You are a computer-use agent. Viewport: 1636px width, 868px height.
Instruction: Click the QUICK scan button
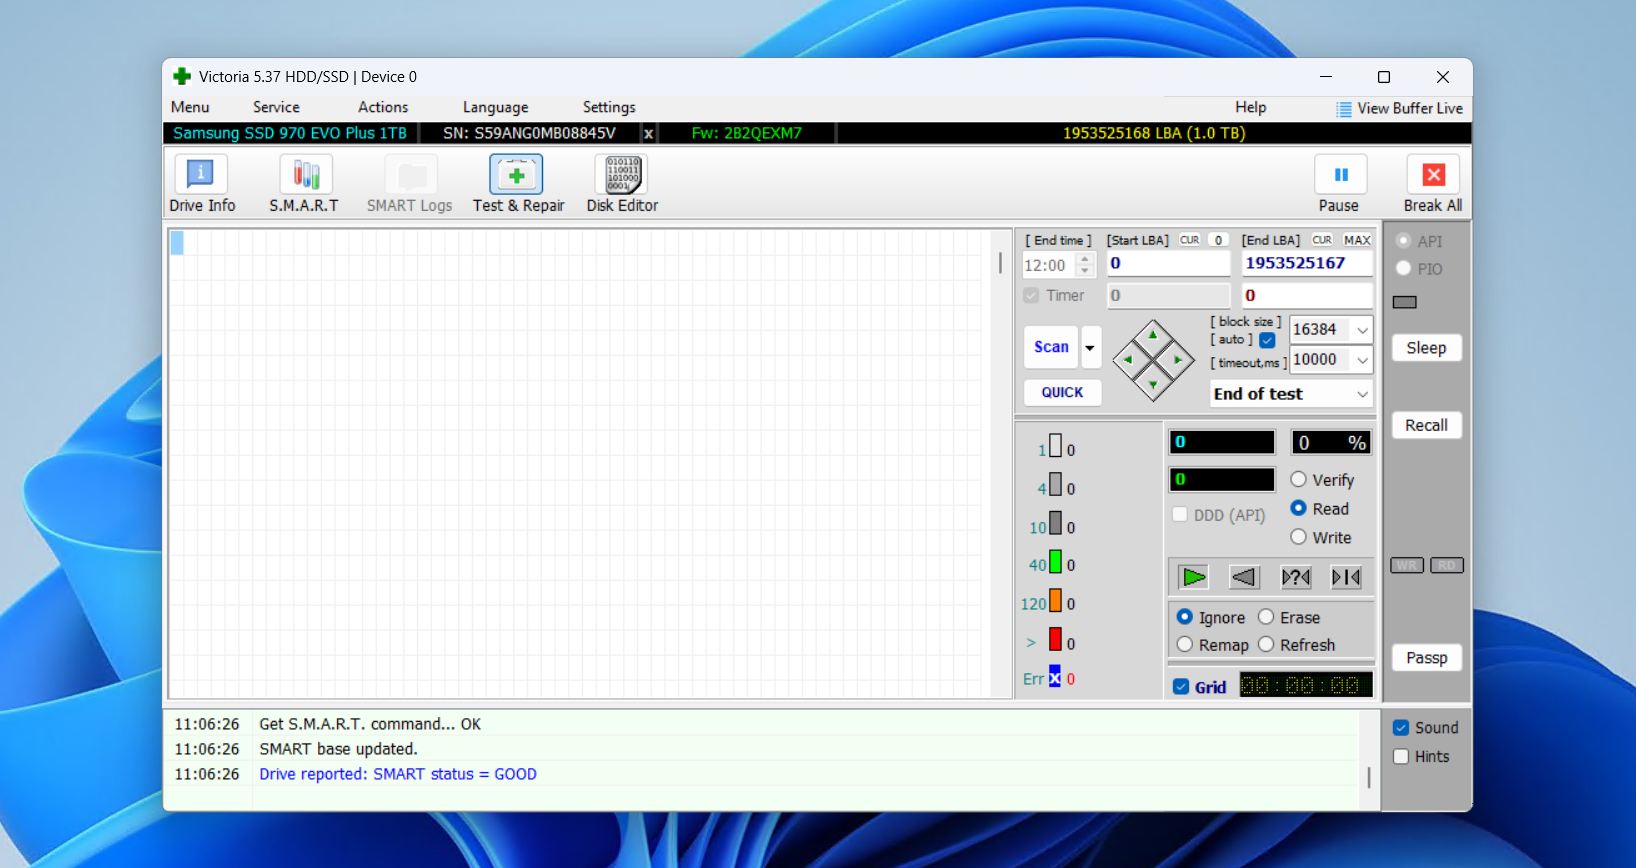1062,393
